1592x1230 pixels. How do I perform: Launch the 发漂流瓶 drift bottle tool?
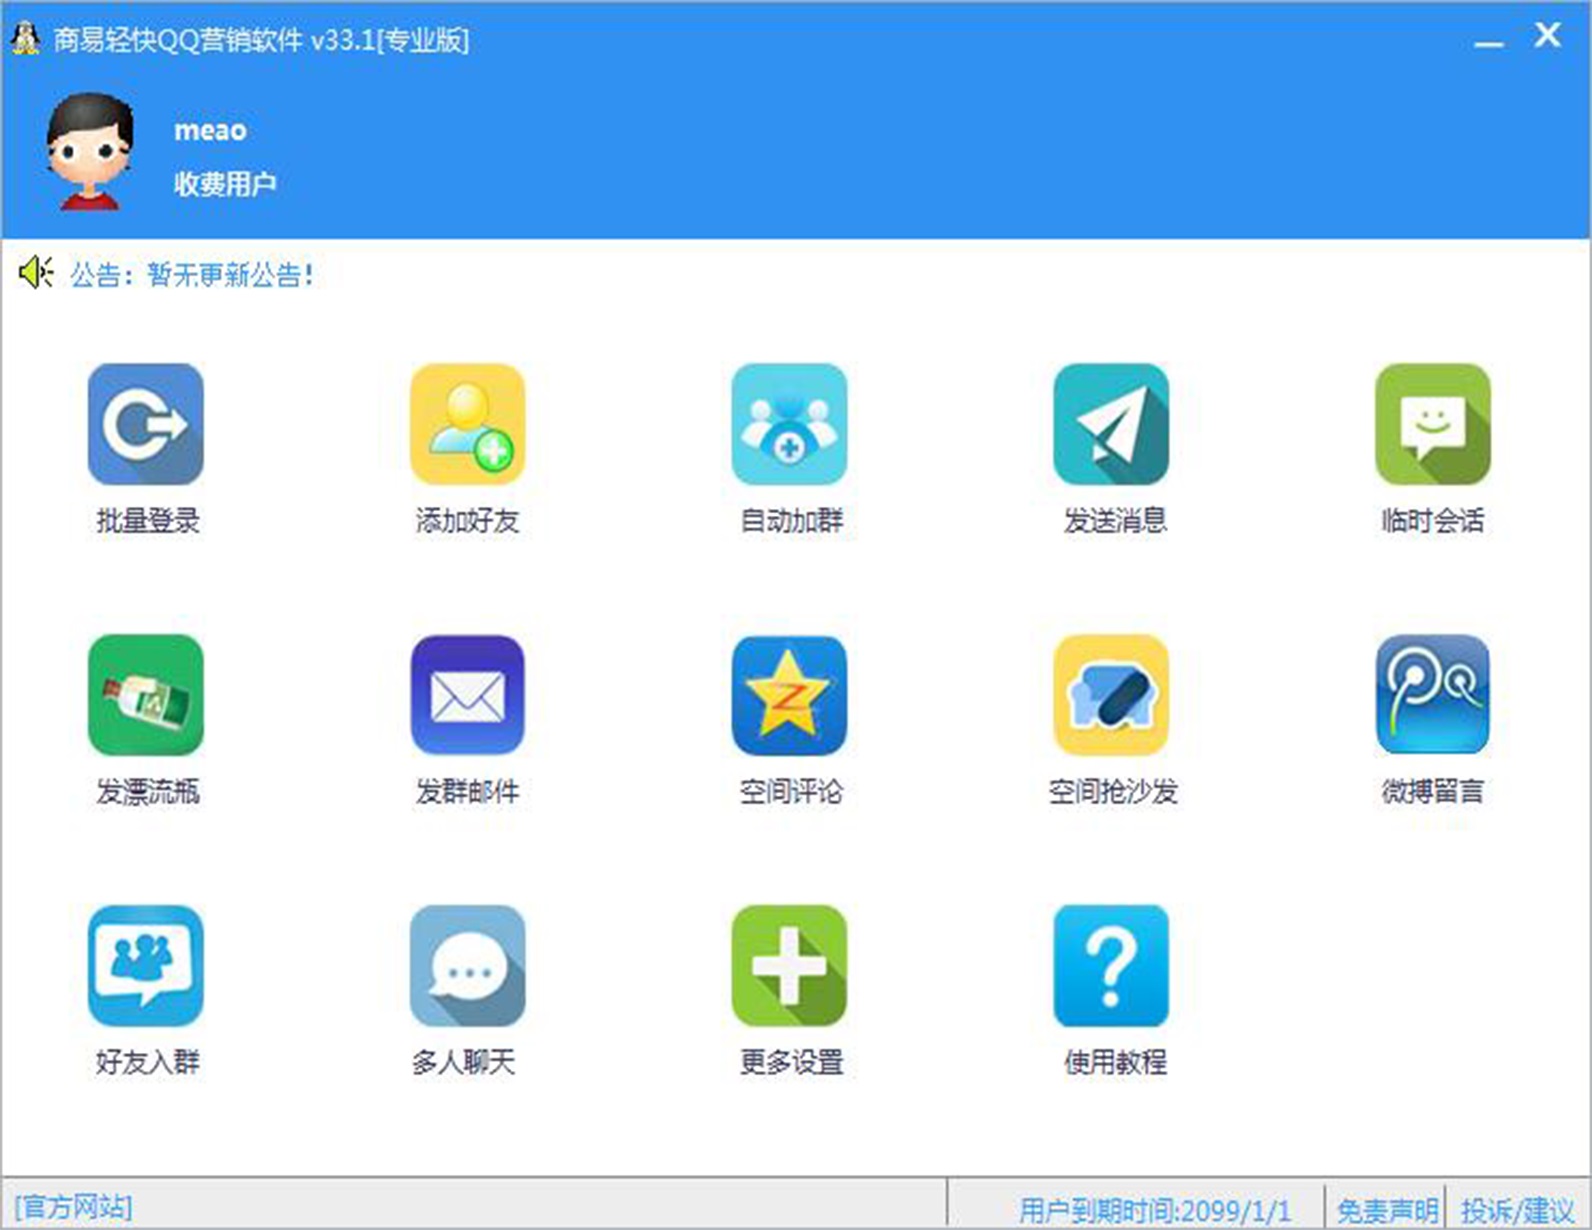coord(146,695)
